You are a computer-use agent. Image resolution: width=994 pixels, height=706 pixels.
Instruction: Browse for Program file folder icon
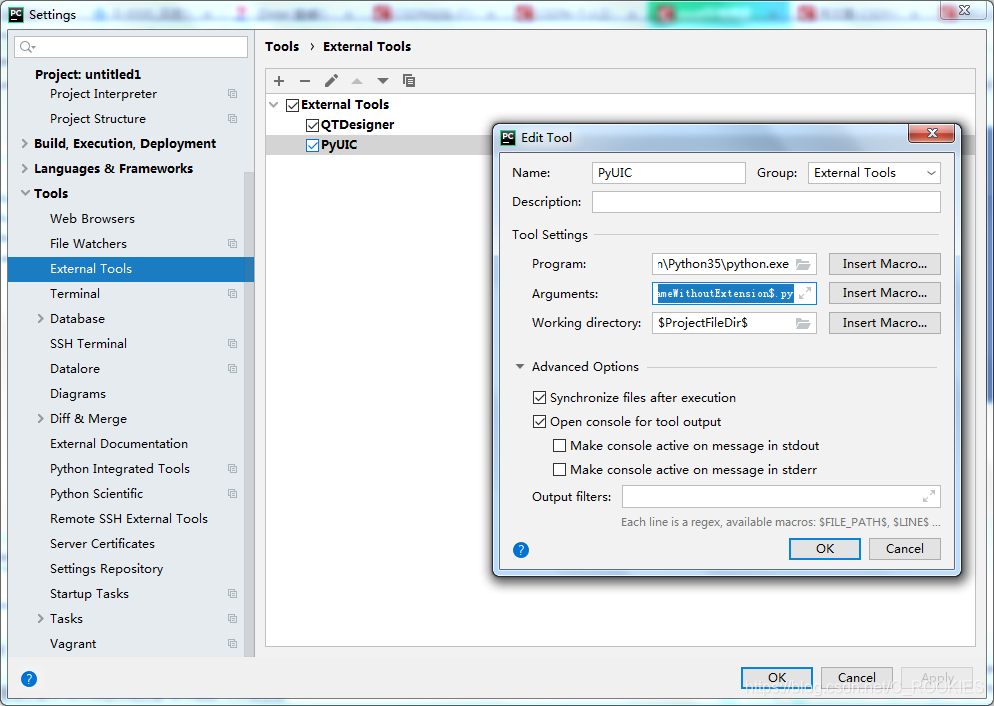[x=803, y=264]
